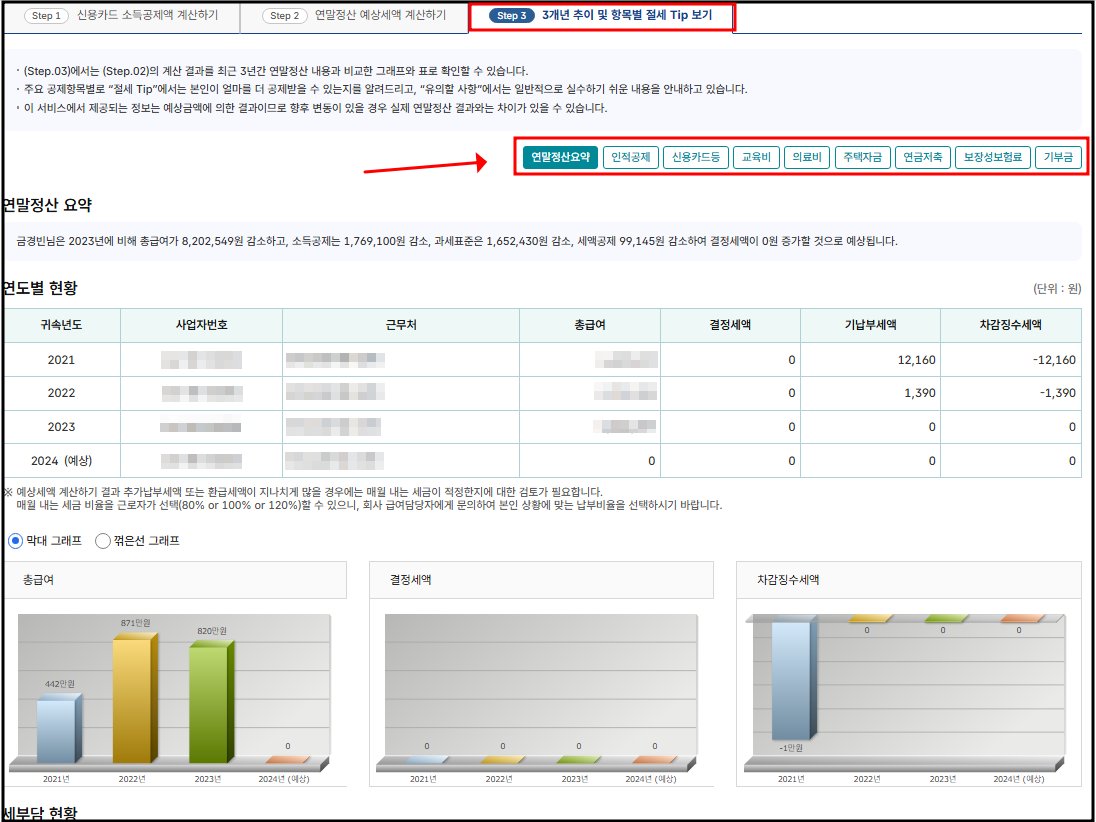Image resolution: width=1096 pixels, height=822 pixels.
Task: Show the 연금저축 section
Action: 922,157
